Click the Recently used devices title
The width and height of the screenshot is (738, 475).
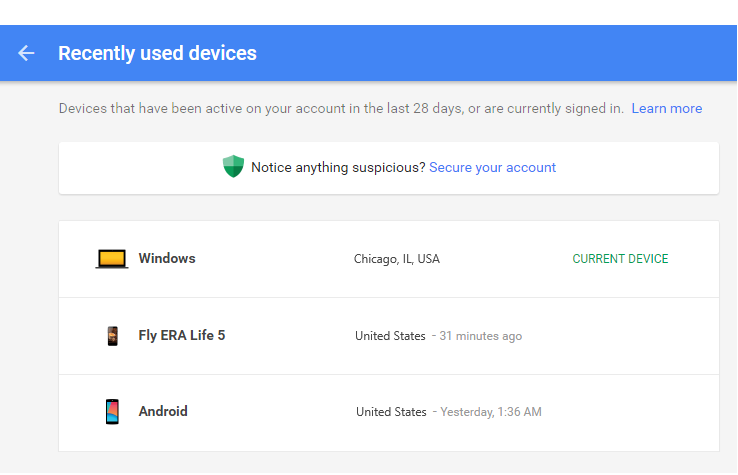coord(157,53)
